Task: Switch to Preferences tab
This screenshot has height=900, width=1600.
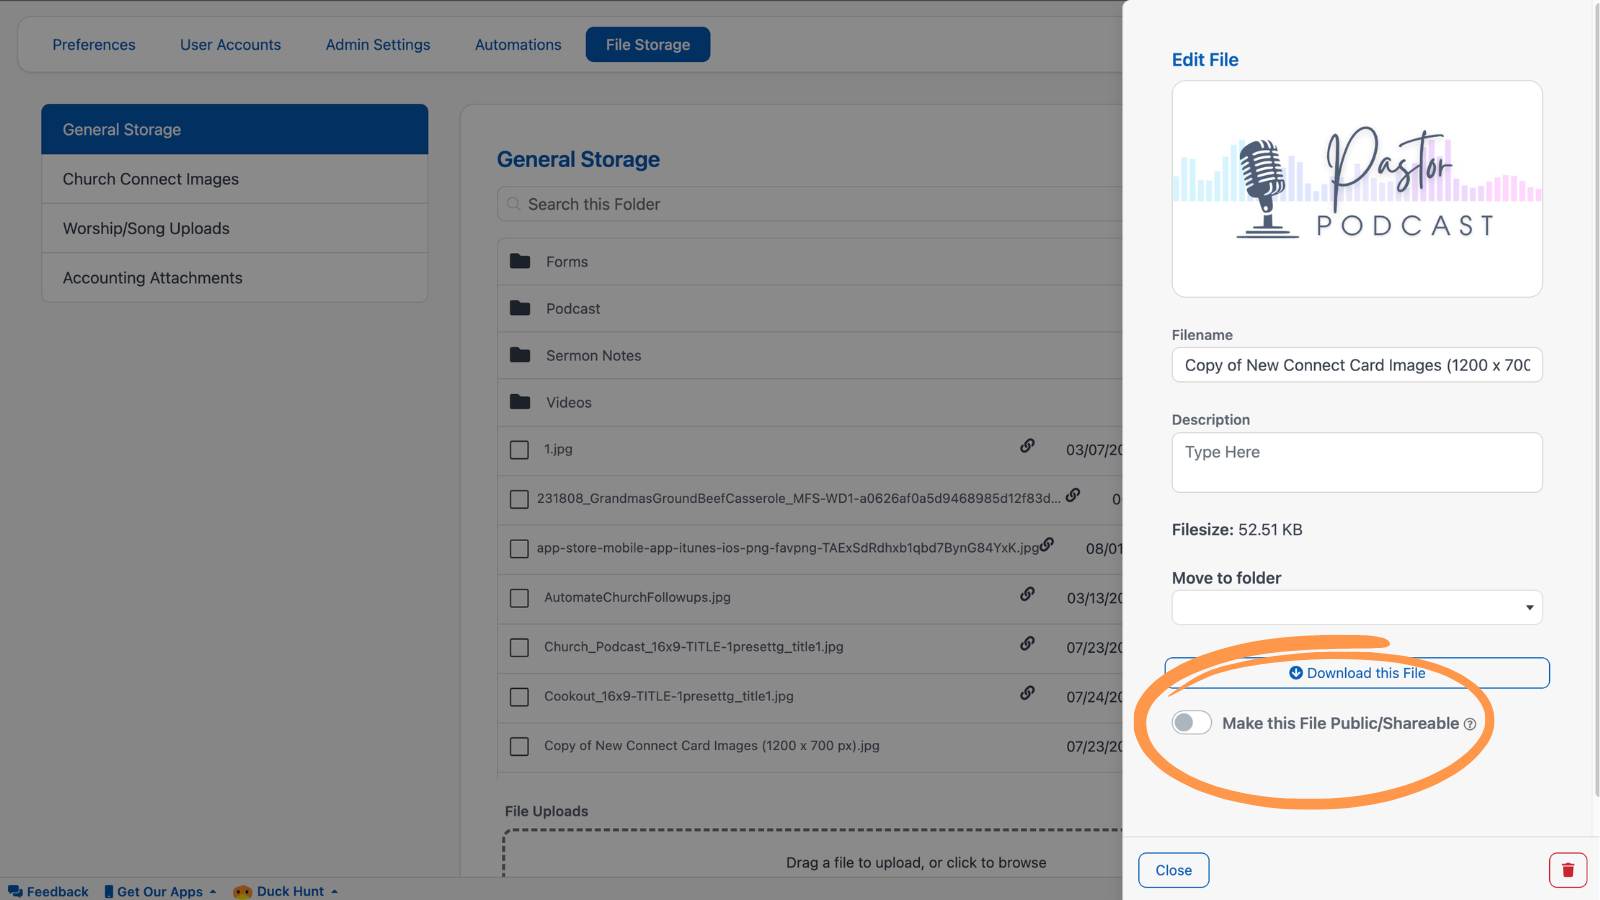Action: (94, 45)
